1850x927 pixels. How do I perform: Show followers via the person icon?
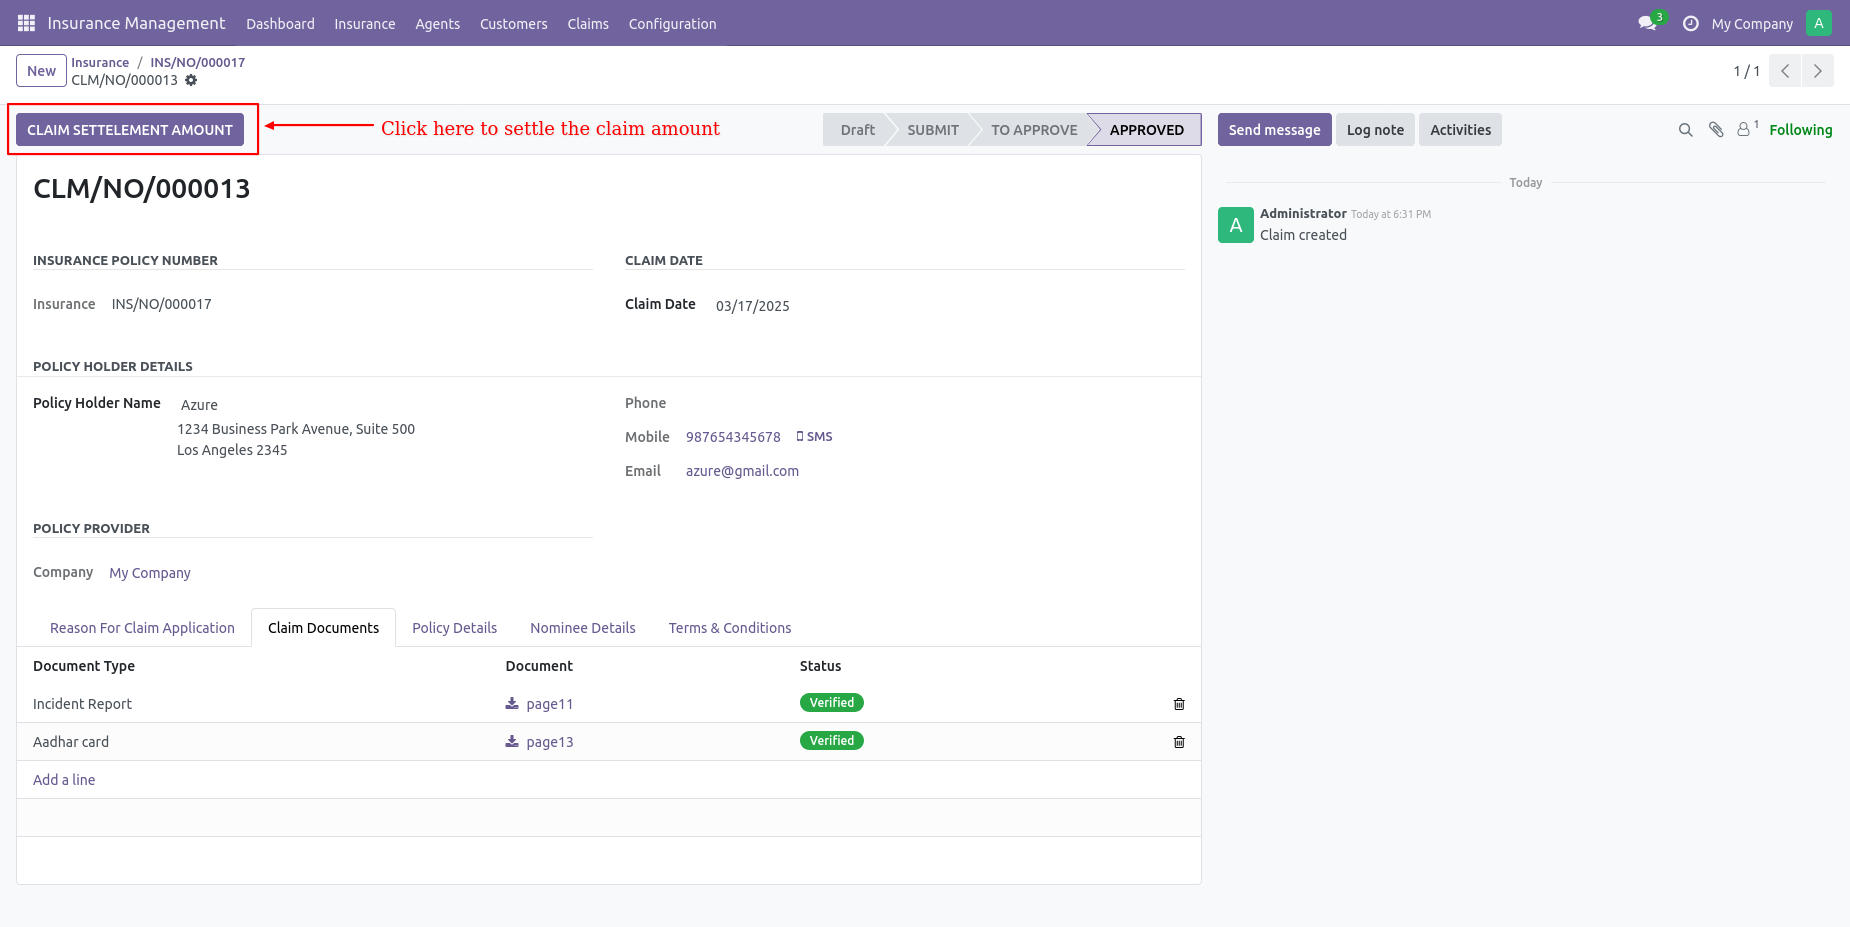click(x=1746, y=129)
